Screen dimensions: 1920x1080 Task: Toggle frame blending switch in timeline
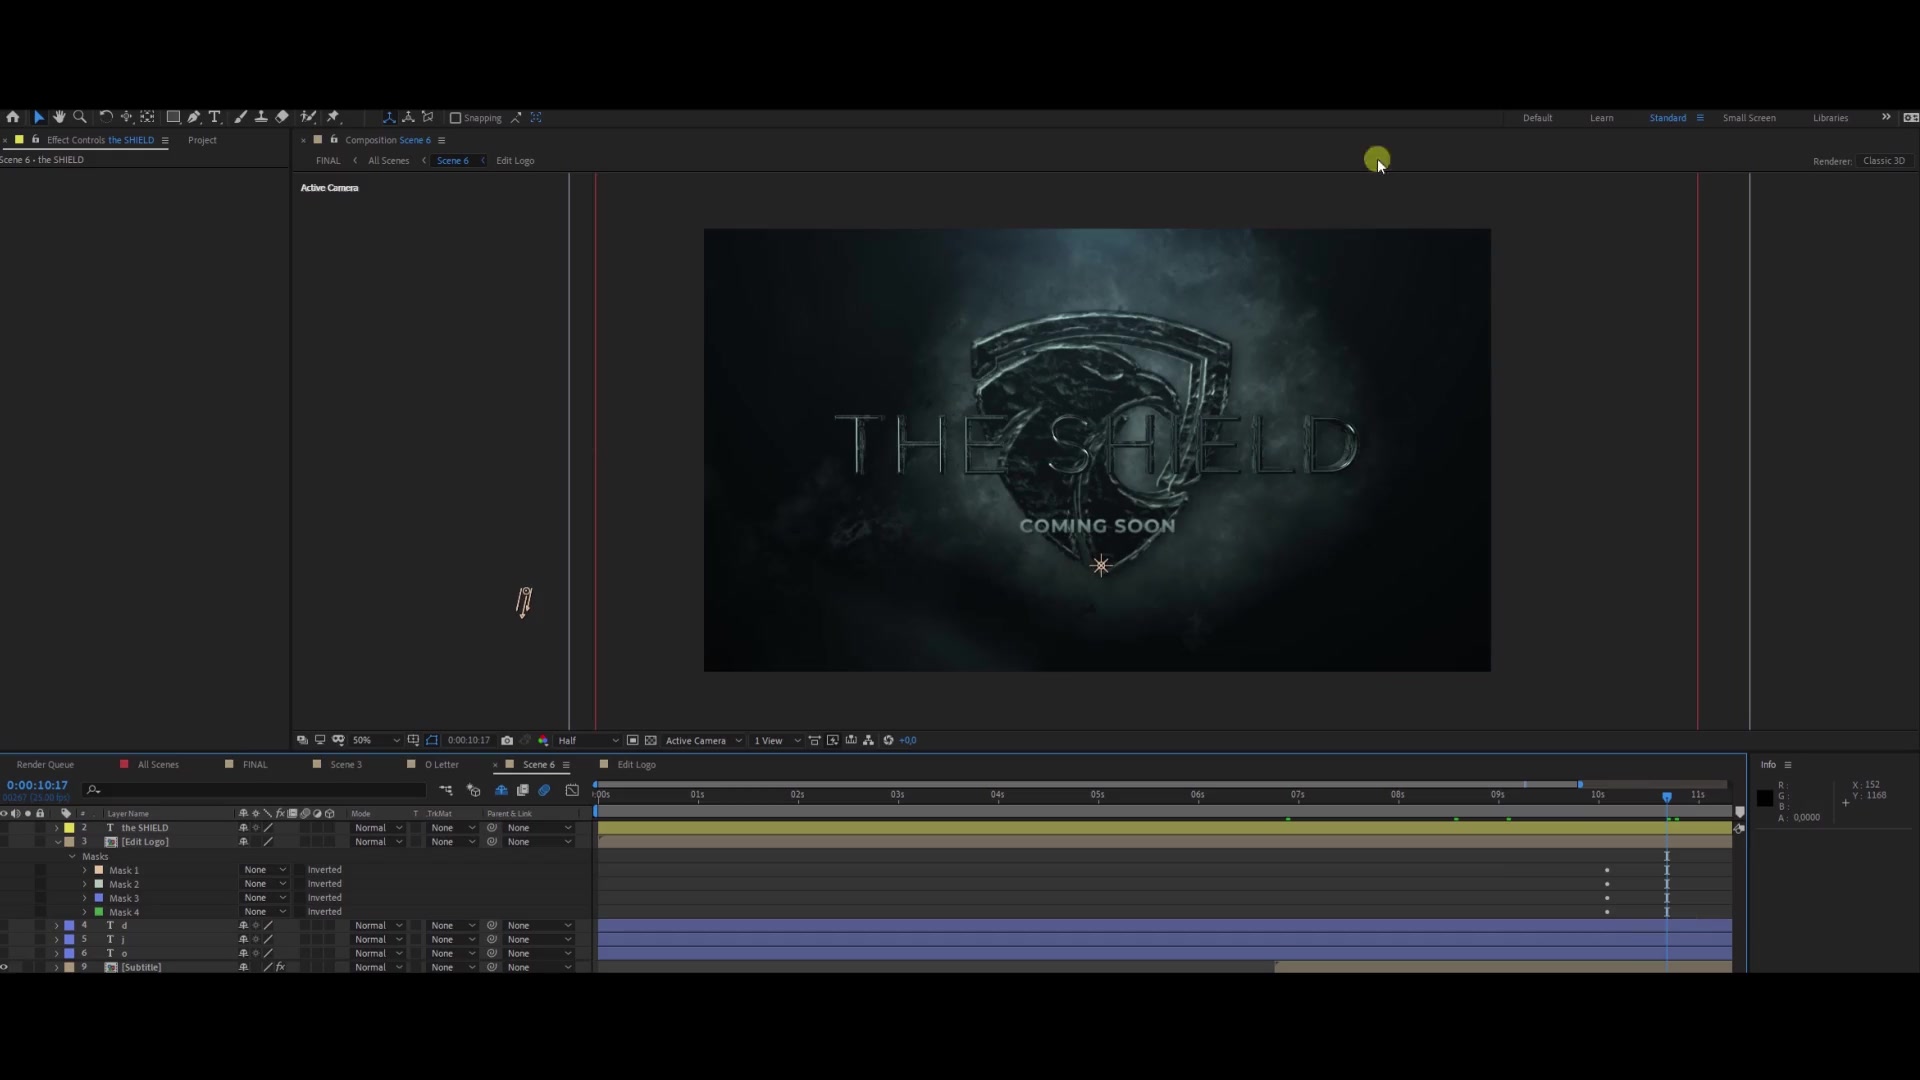522,791
